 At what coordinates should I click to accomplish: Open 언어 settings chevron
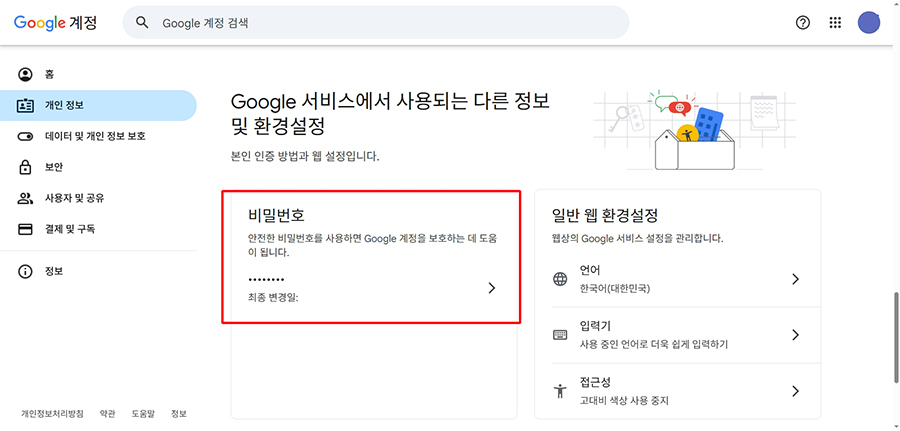click(x=795, y=279)
